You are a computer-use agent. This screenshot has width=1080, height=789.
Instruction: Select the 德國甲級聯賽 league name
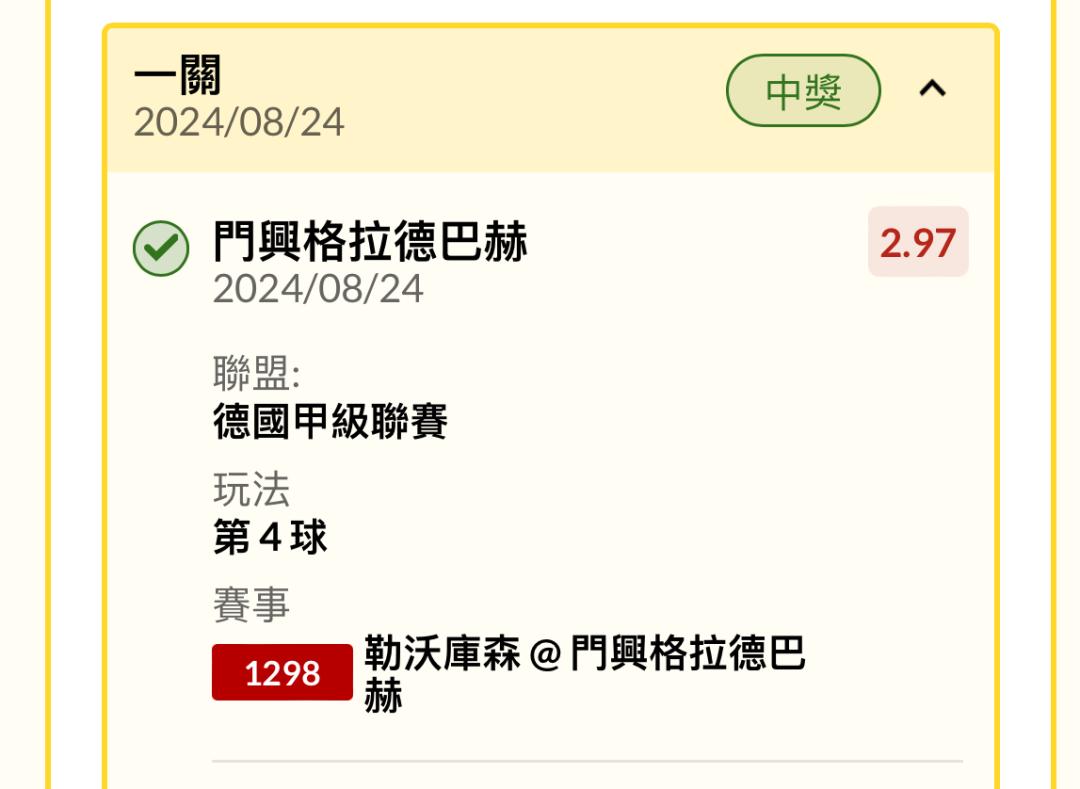(x=330, y=421)
